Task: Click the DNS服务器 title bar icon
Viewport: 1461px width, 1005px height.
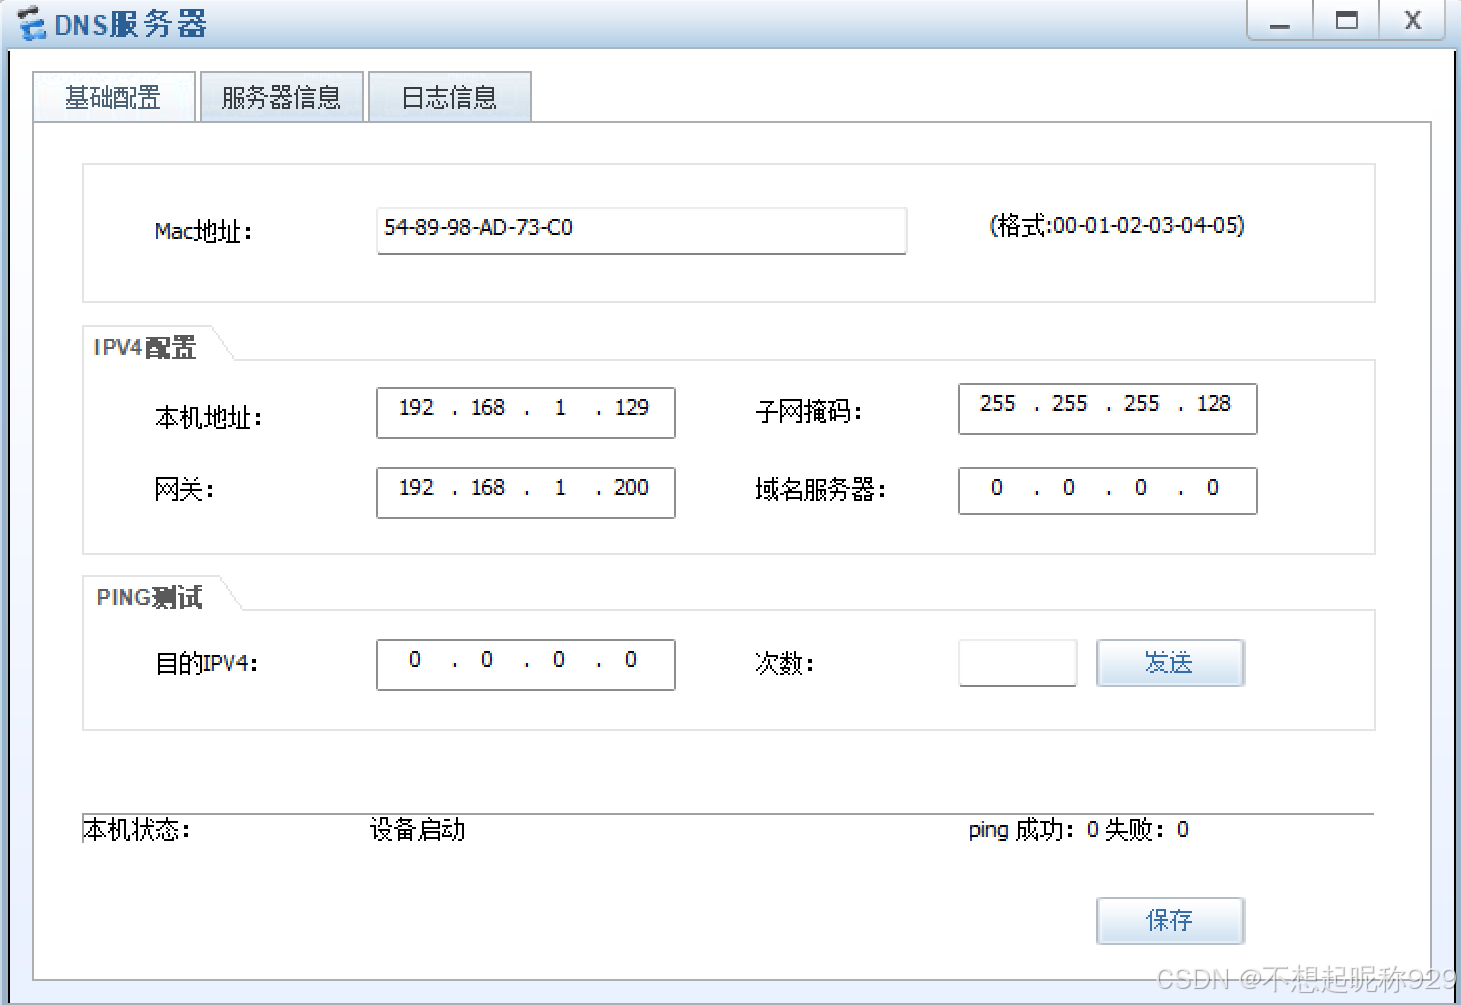Action: pos(32,23)
